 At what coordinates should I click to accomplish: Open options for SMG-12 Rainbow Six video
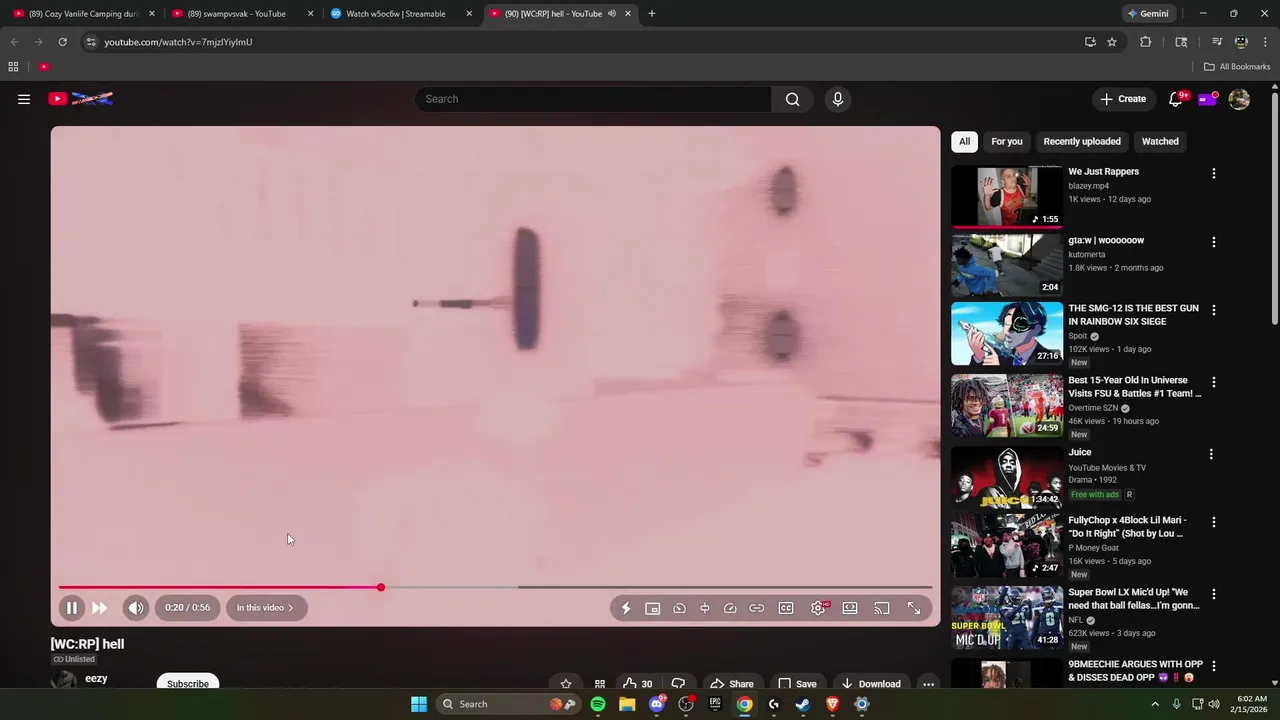click(1214, 310)
